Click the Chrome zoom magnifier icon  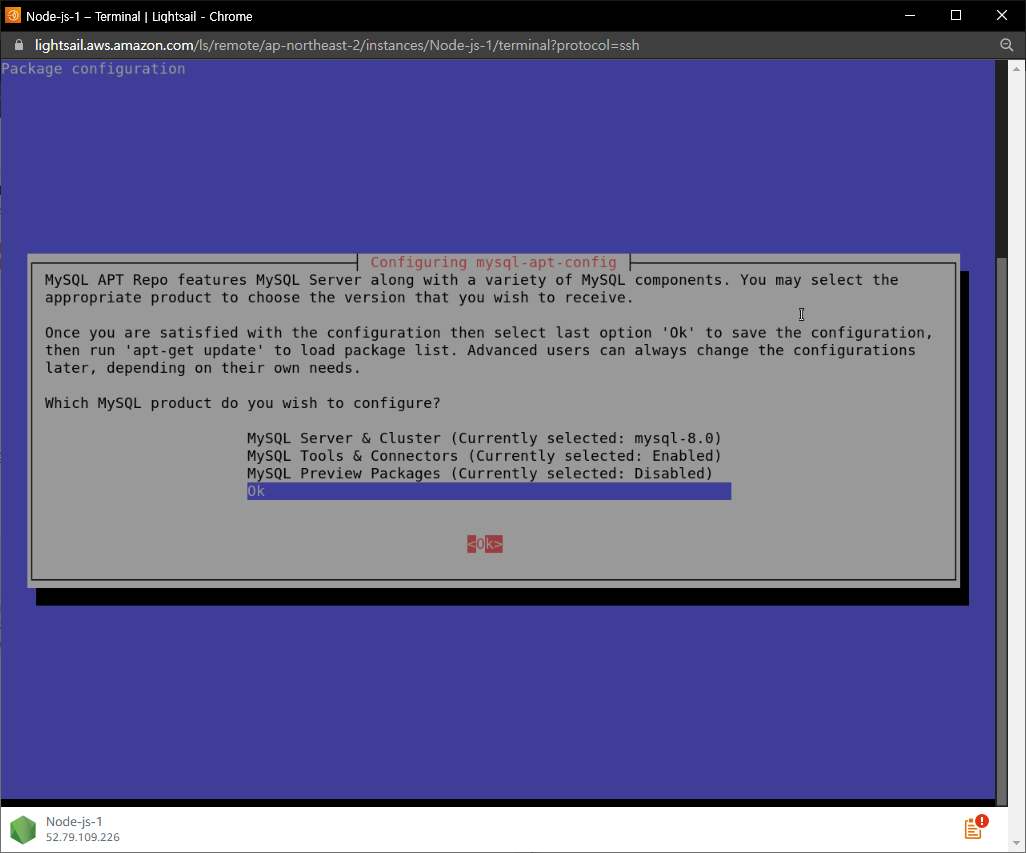(x=1006, y=45)
